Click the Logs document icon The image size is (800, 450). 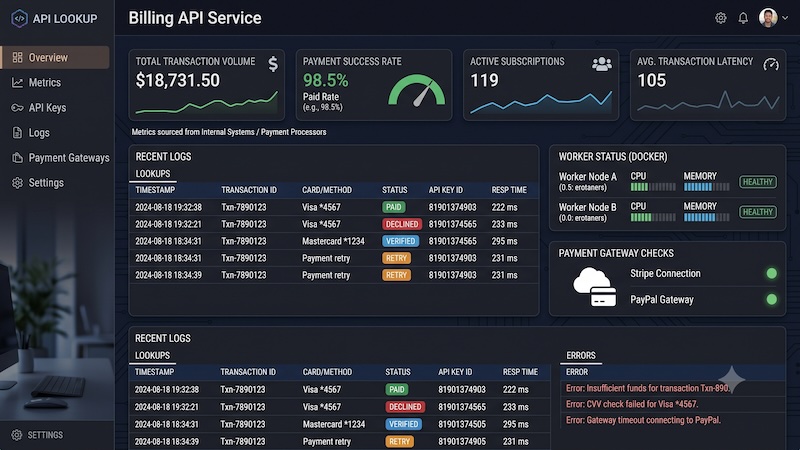click(17, 133)
